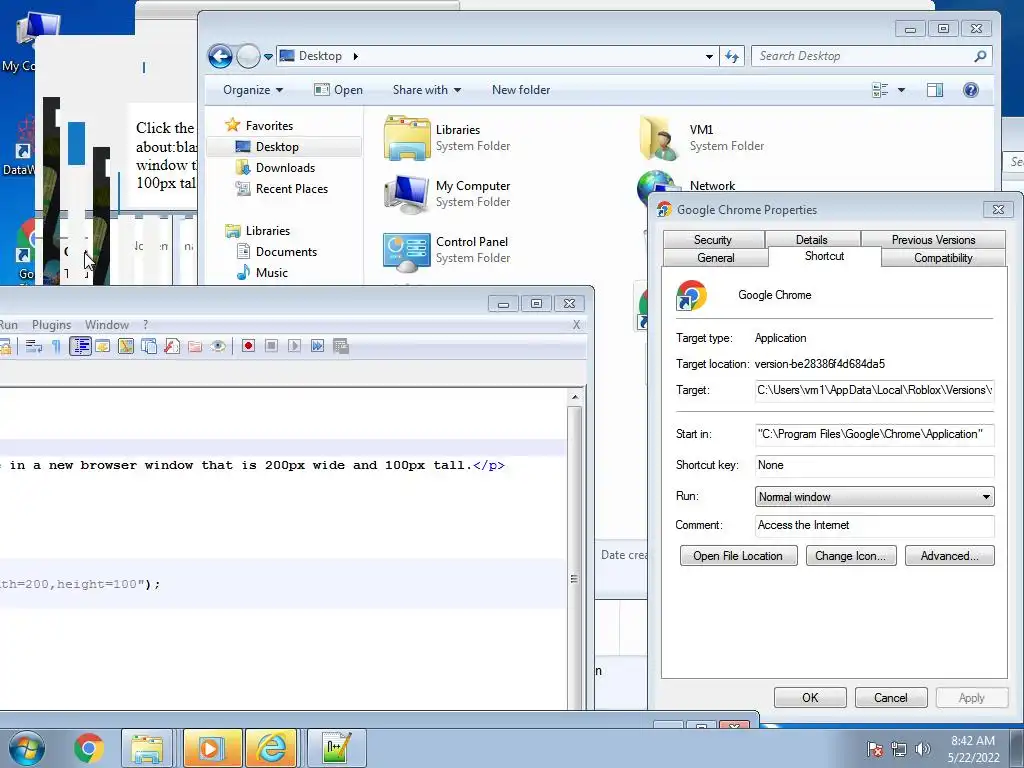The width and height of the screenshot is (1024, 768).
Task: Open the Share with dropdown
Action: tap(426, 90)
